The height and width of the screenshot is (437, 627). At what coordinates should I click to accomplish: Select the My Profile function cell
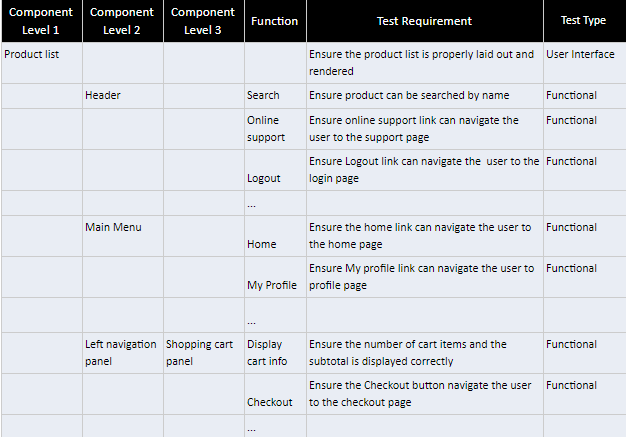(x=275, y=277)
